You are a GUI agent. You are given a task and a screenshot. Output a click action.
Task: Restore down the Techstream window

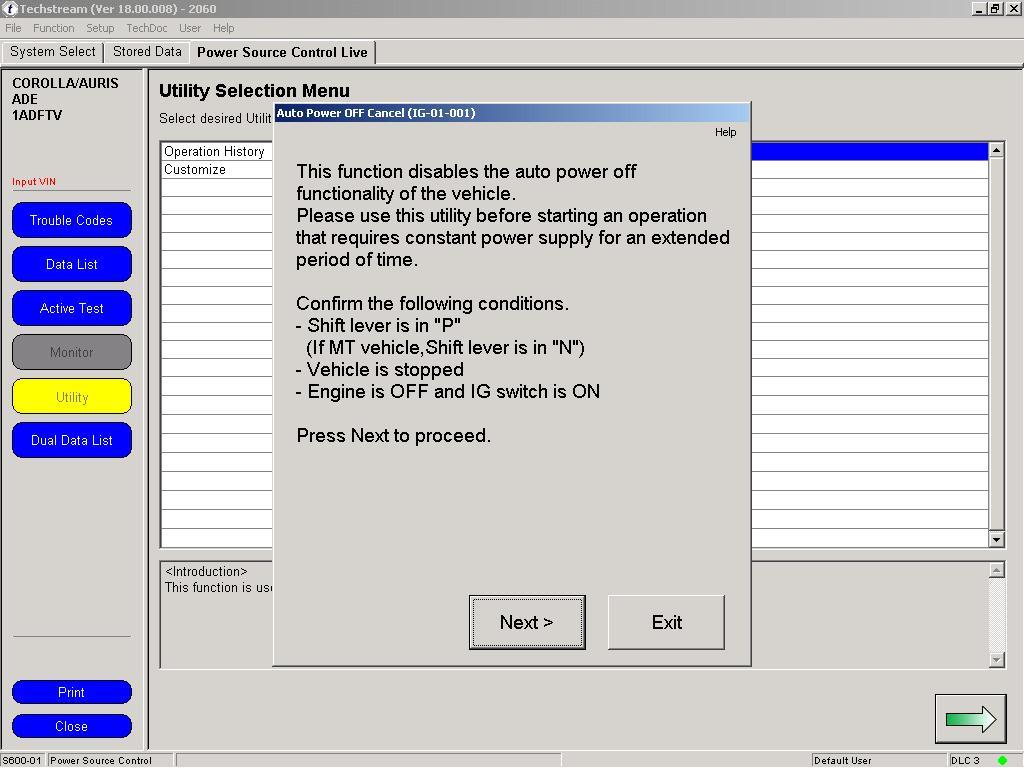click(x=995, y=8)
